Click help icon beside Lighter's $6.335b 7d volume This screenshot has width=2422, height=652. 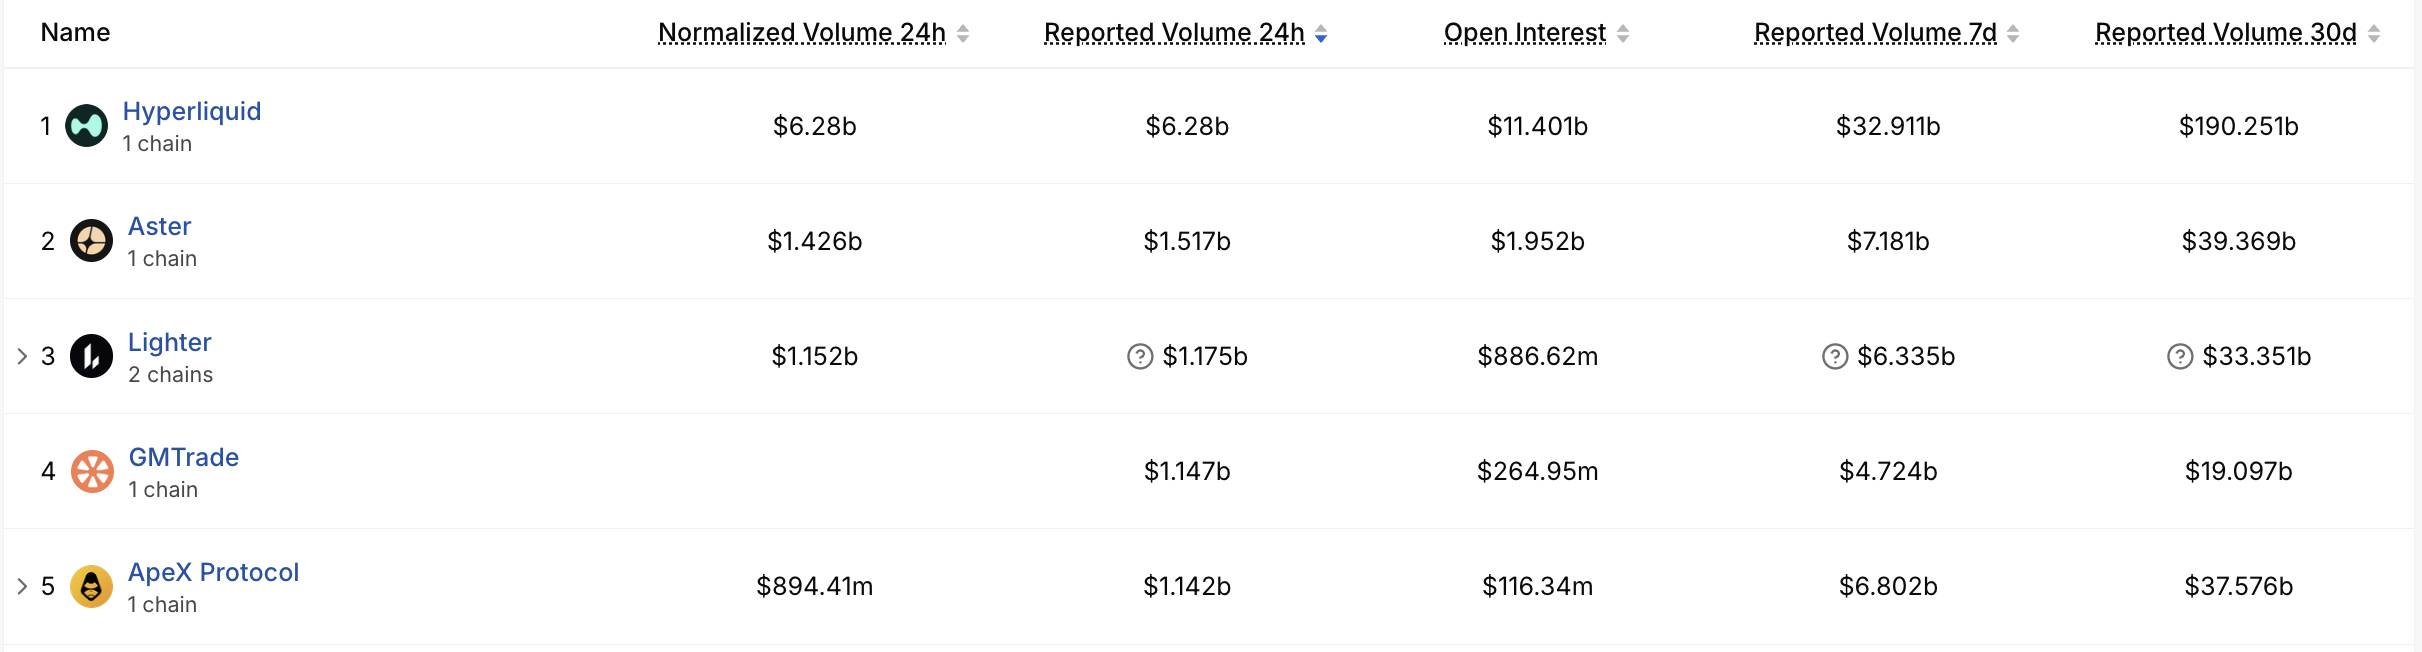1835,357
